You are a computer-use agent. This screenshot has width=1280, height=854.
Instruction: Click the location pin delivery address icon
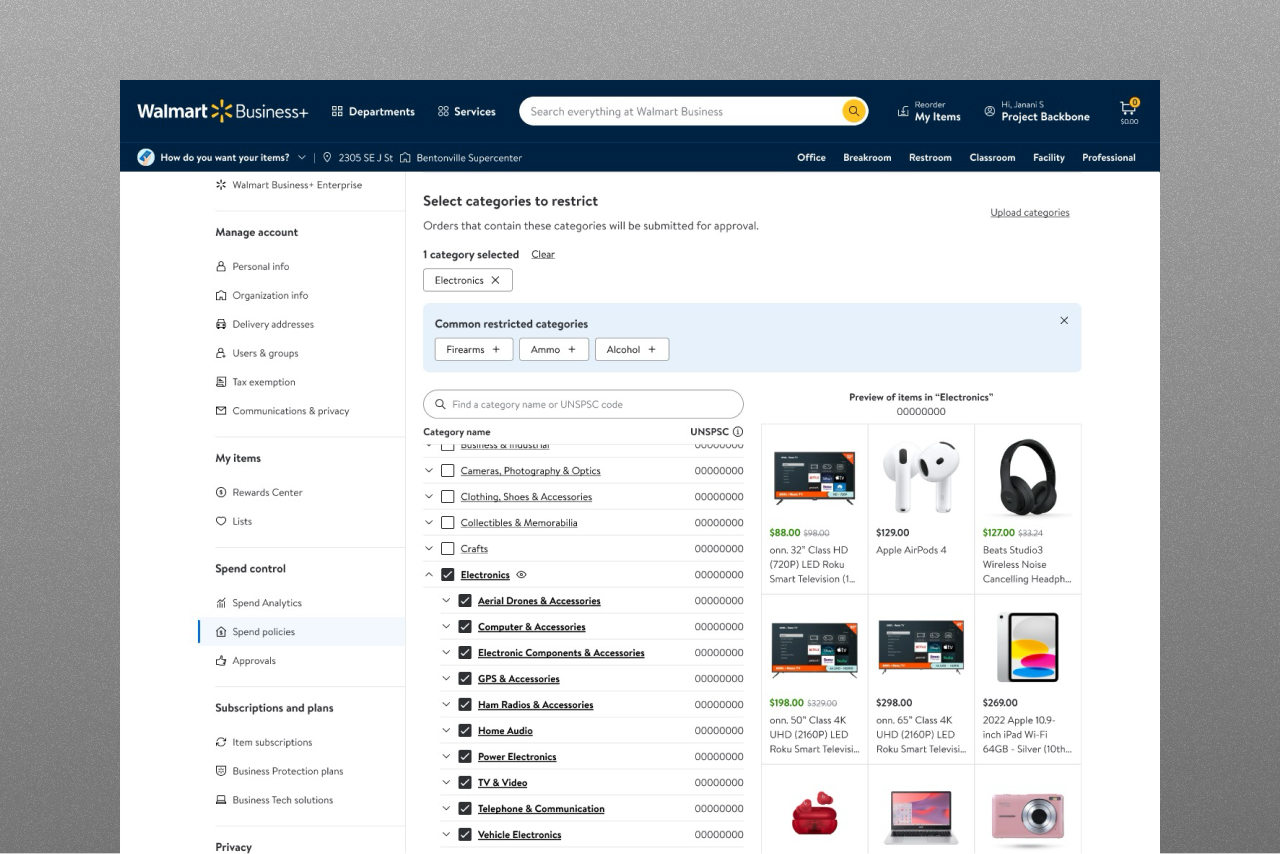327,157
